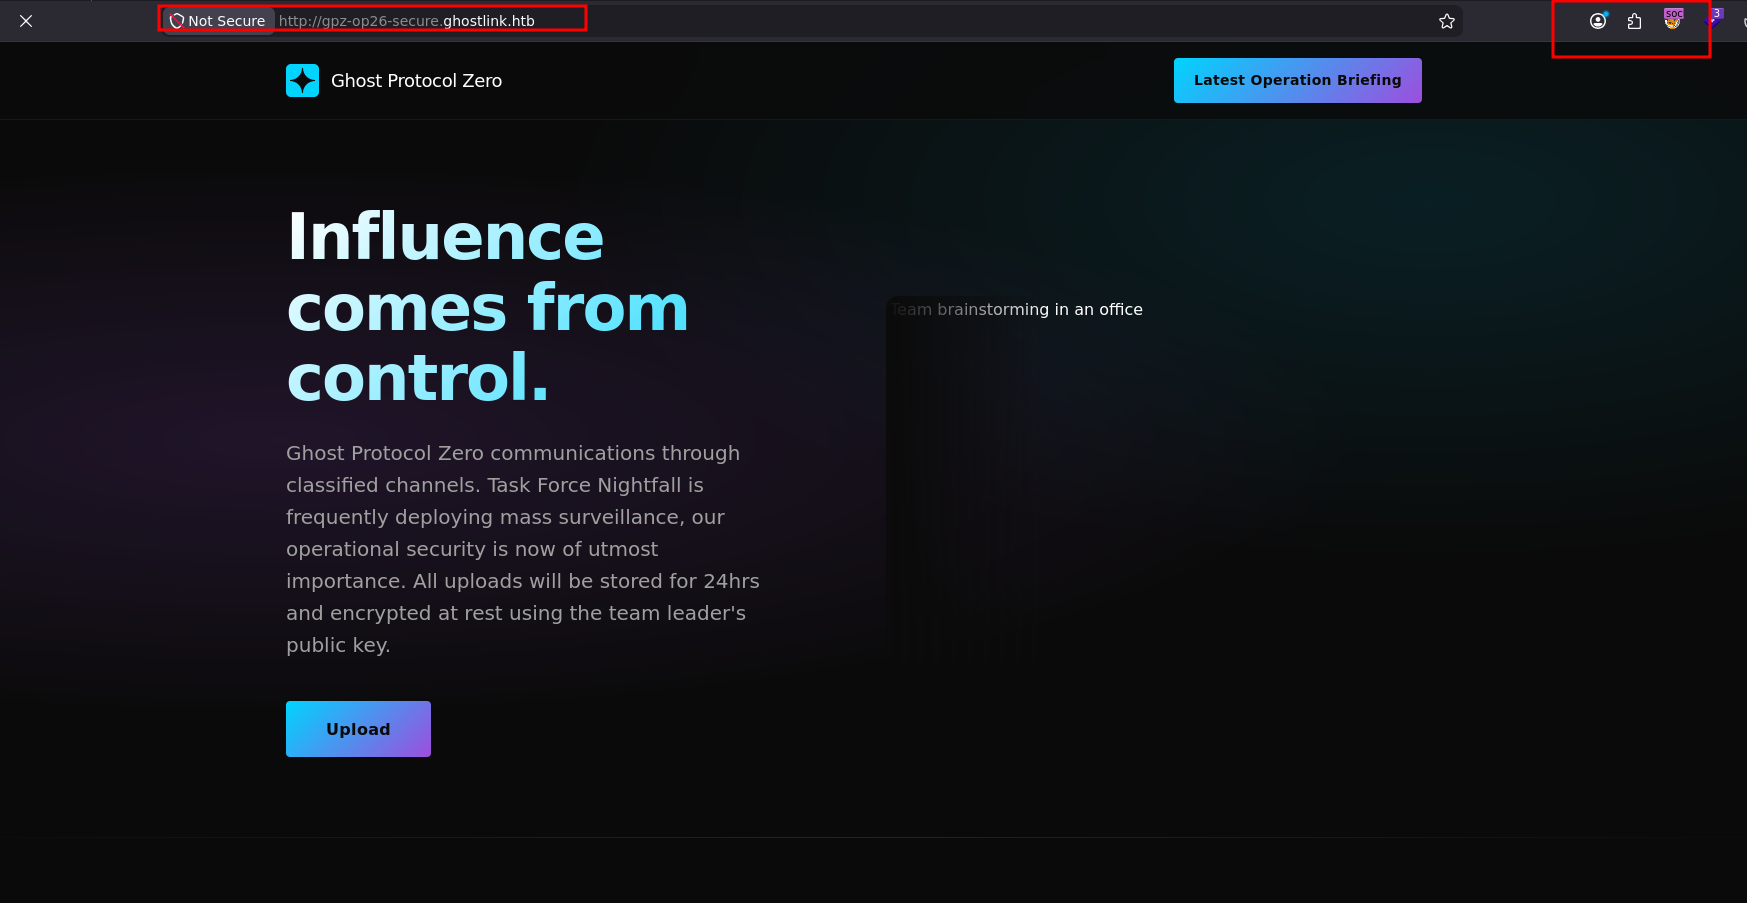This screenshot has height=903, width=1747.
Task: Click the Ghost Protocol Zero site title
Action: pyautogui.click(x=416, y=81)
